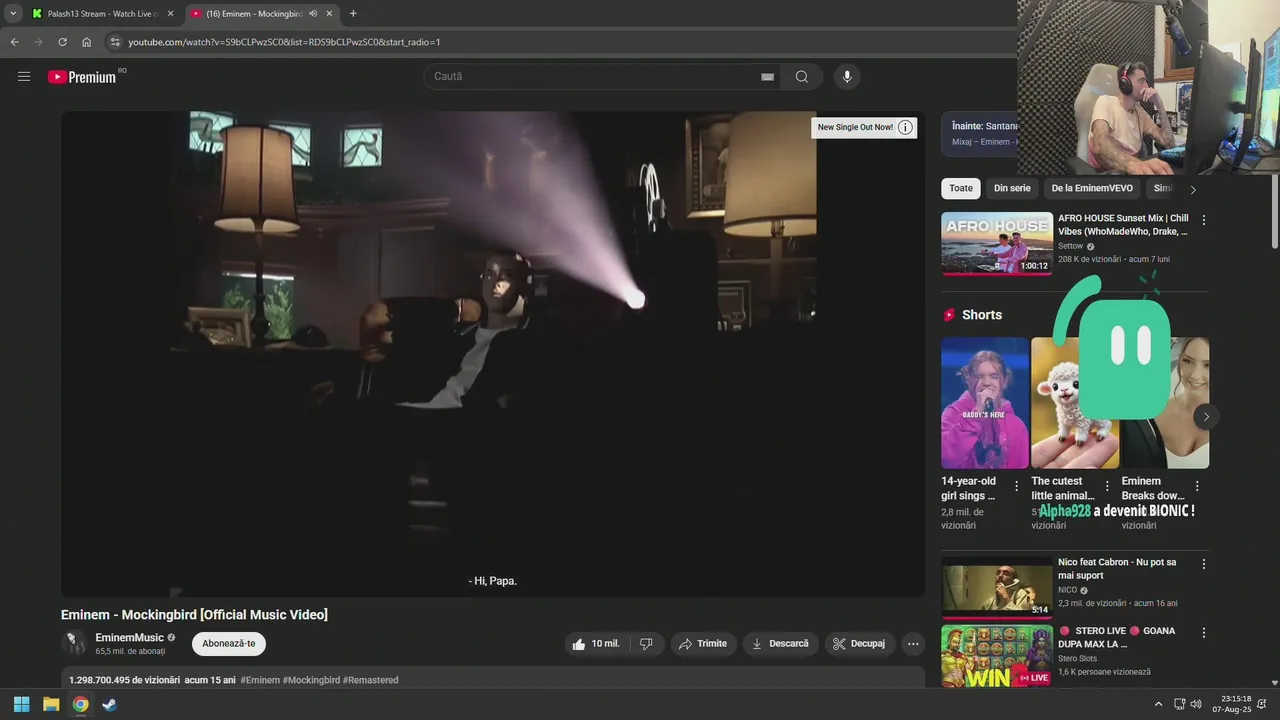
Task: Show next Shorts with right arrow
Action: pos(1206,417)
